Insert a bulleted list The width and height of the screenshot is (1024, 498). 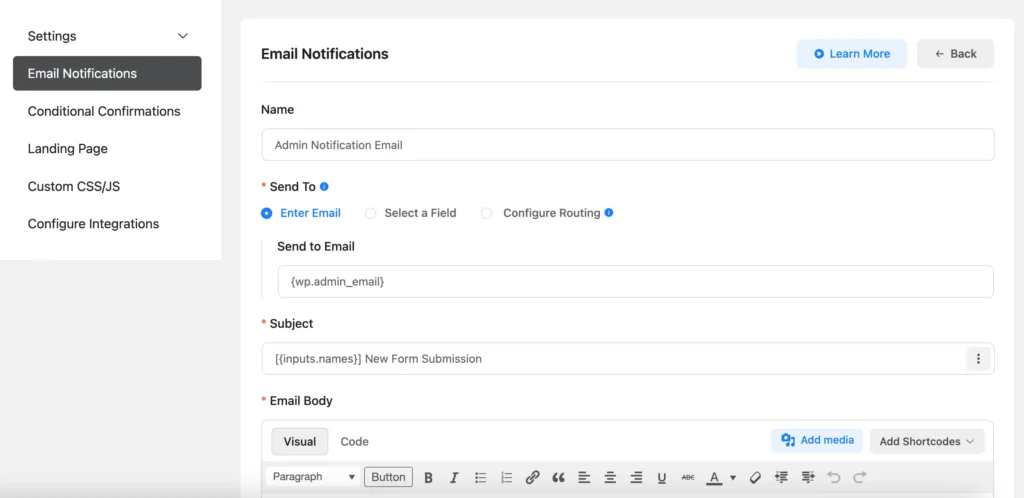pos(481,477)
